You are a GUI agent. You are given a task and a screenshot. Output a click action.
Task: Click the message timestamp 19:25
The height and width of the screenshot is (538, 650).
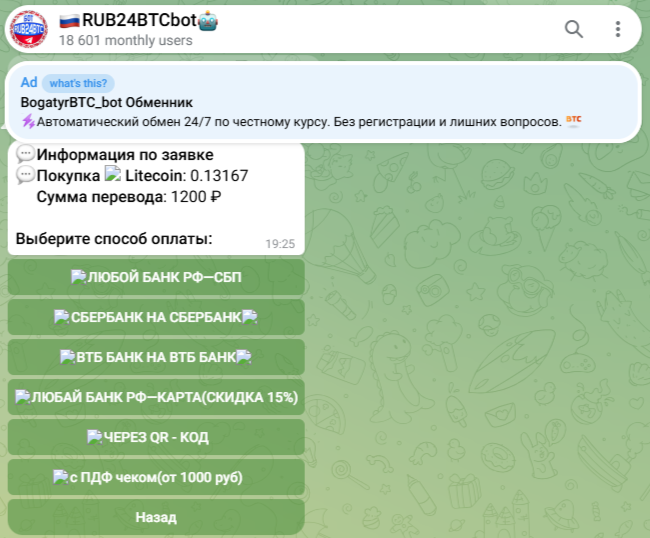(280, 244)
